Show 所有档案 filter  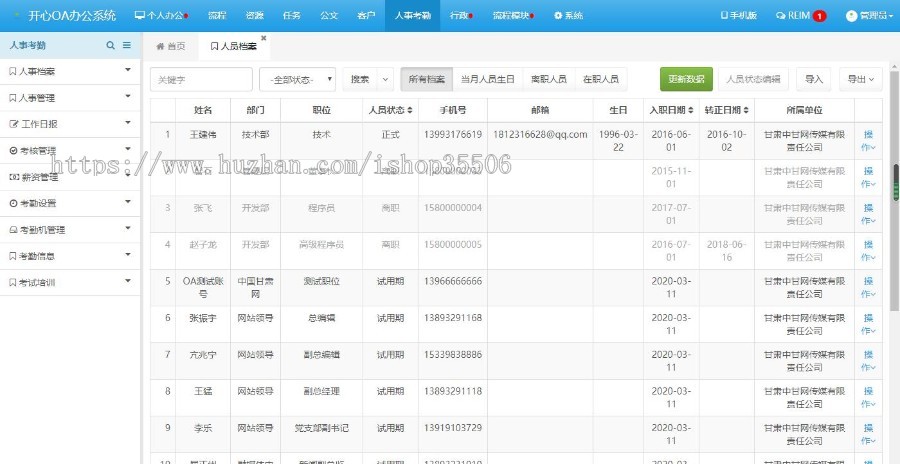(x=426, y=79)
